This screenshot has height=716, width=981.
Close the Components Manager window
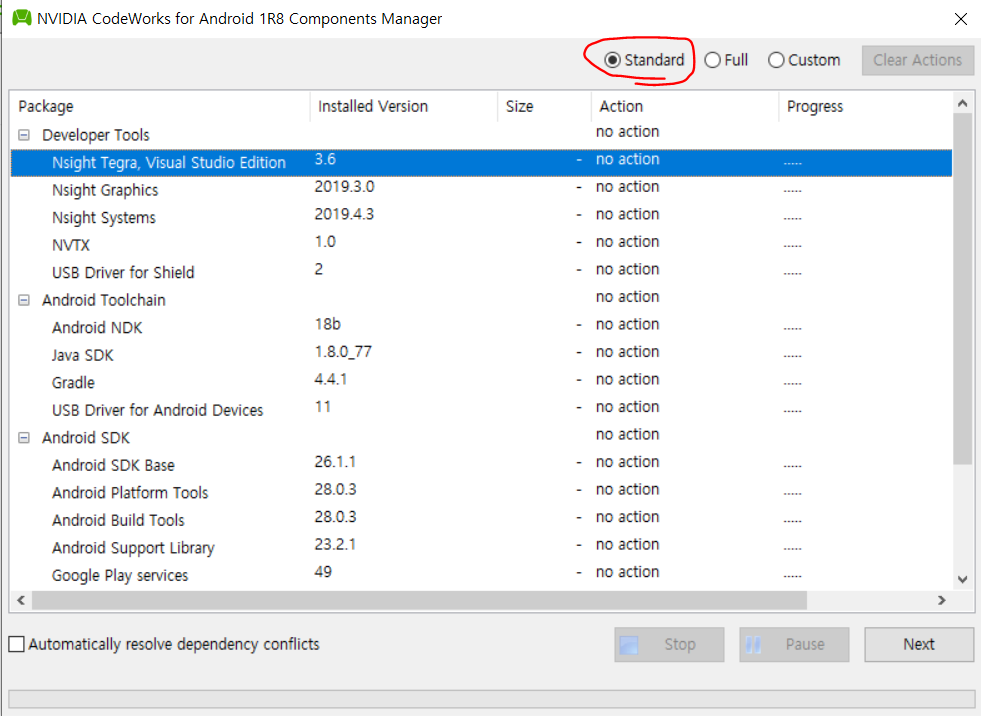click(x=961, y=19)
